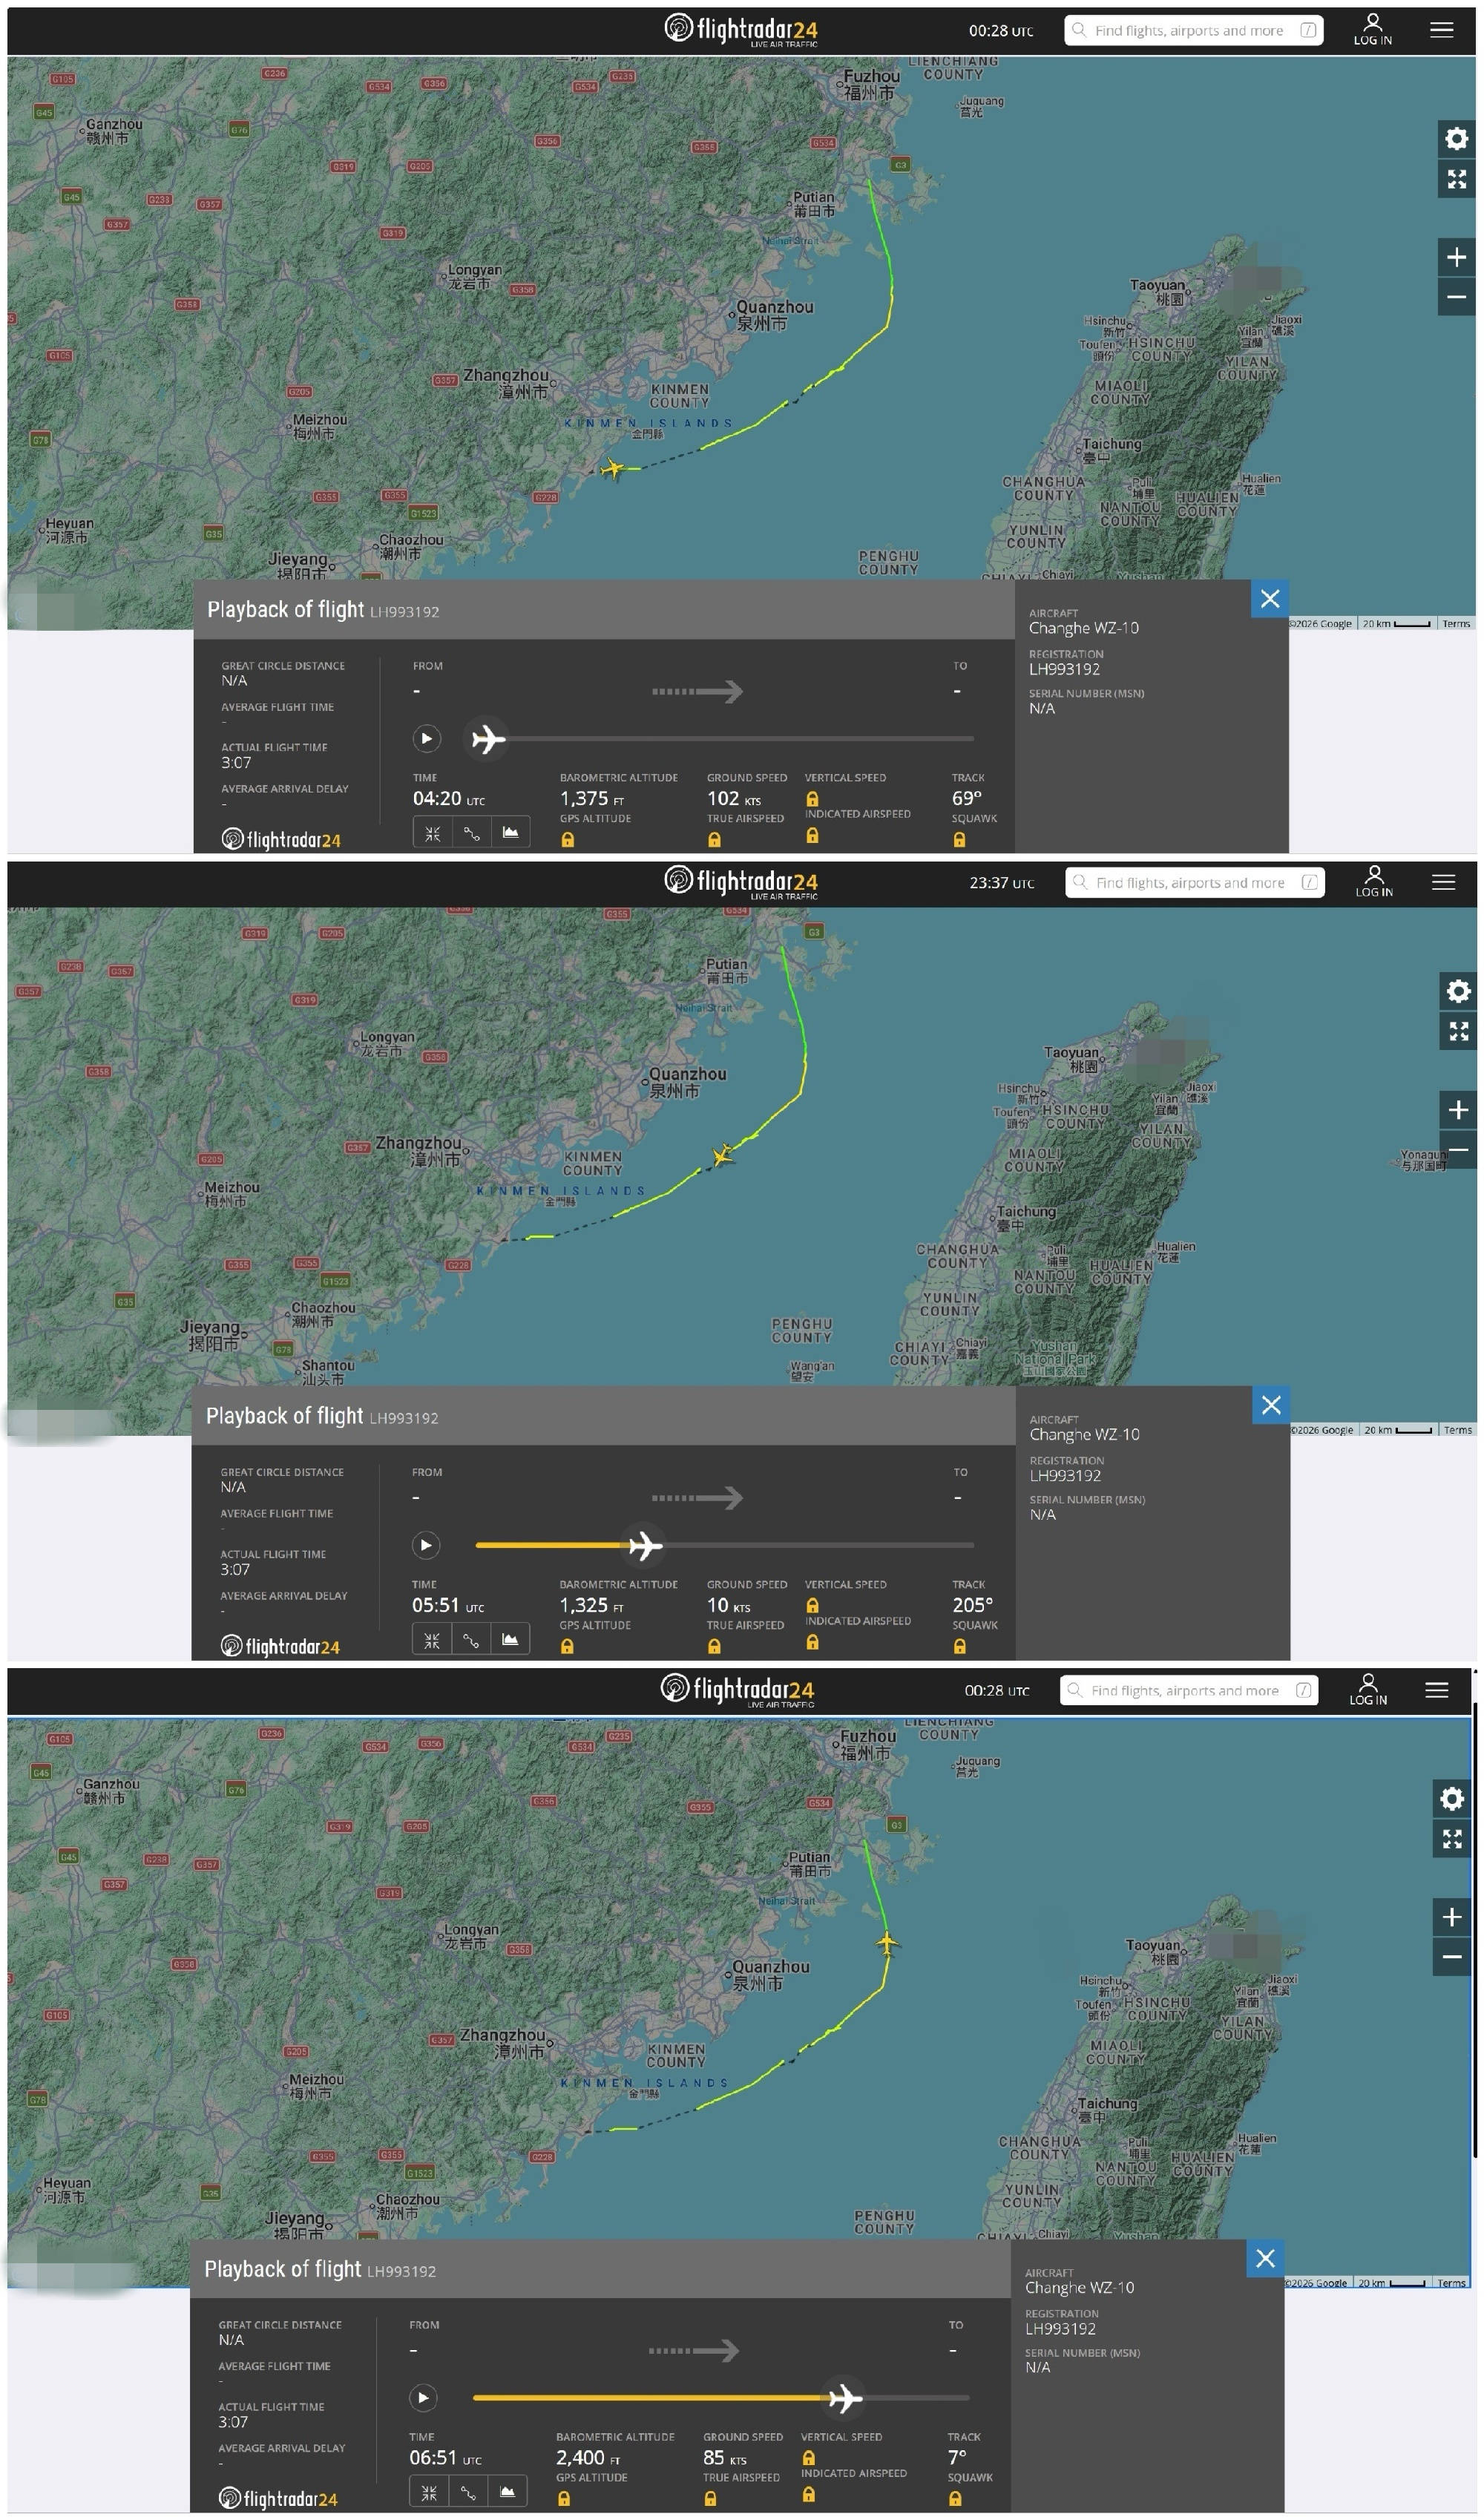Image resolution: width=1484 pixels, height=2520 pixels.
Task: Enter fullscreen map in the 05:51 UTC view
Action: (1459, 1031)
